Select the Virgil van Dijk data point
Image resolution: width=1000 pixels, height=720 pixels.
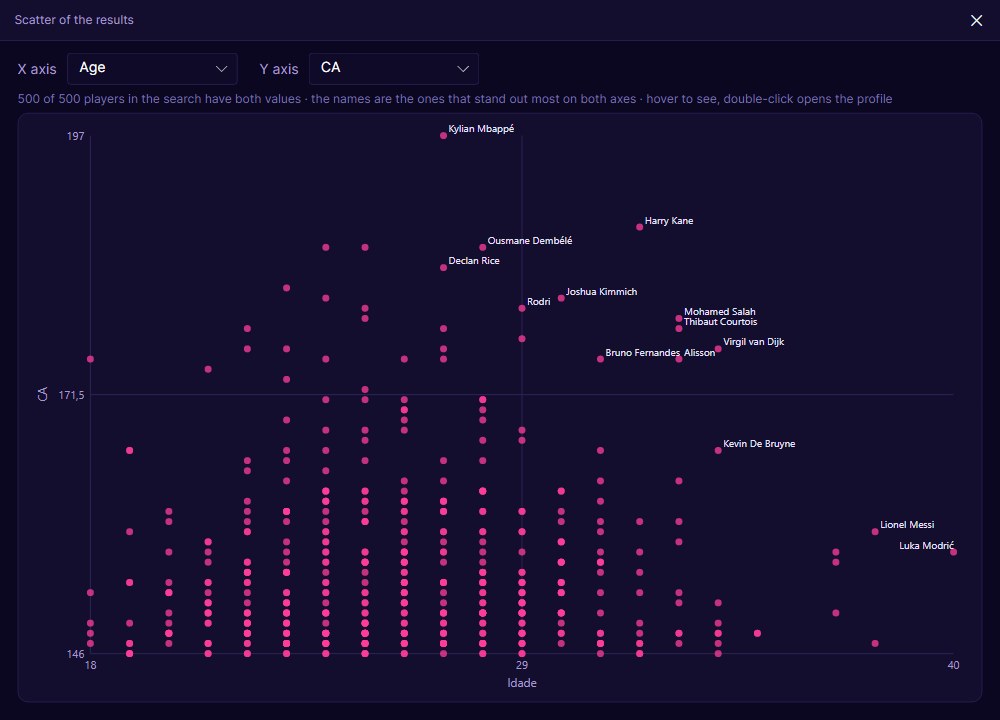[718, 349]
